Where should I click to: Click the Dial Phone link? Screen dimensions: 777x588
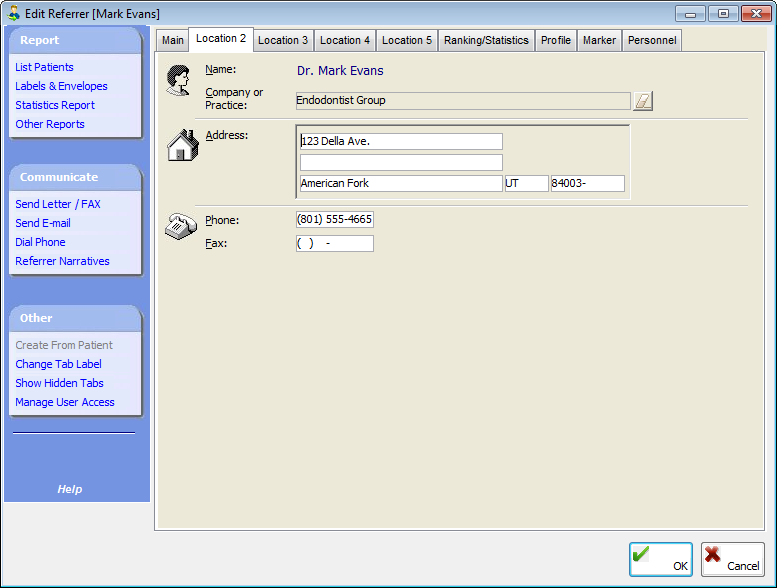41,242
